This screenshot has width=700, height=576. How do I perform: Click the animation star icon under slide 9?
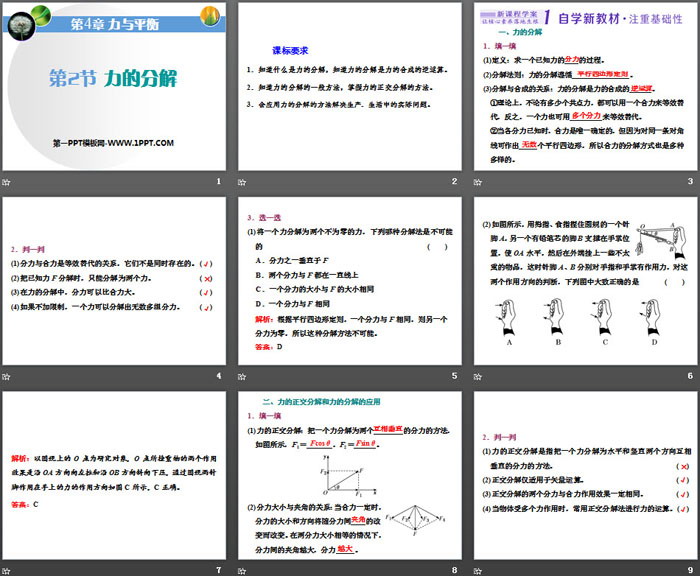(x=478, y=571)
